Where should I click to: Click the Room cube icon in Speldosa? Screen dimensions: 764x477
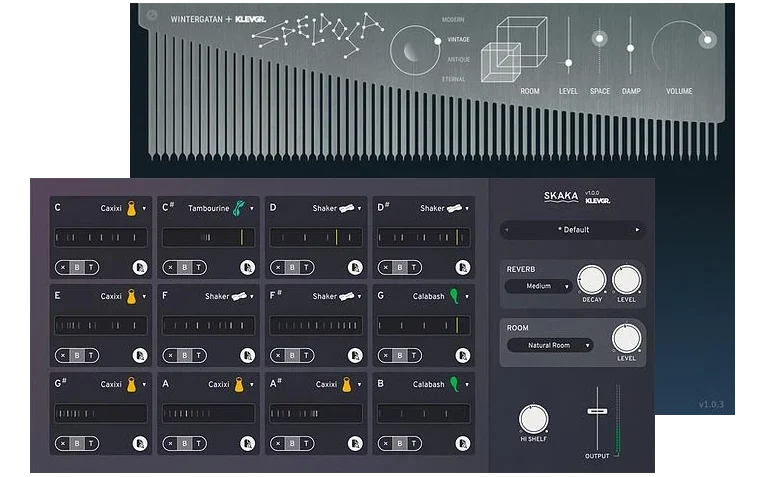coord(514,49)
